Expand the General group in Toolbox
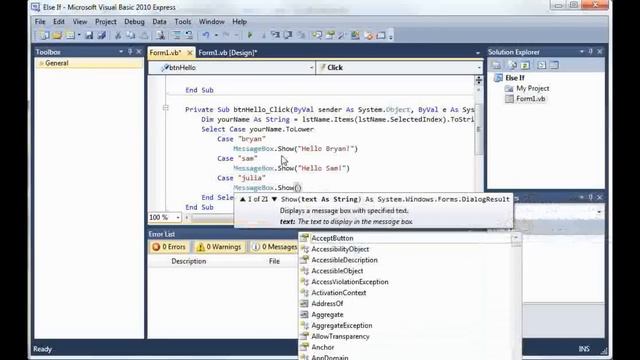 [x=41, y=63]
